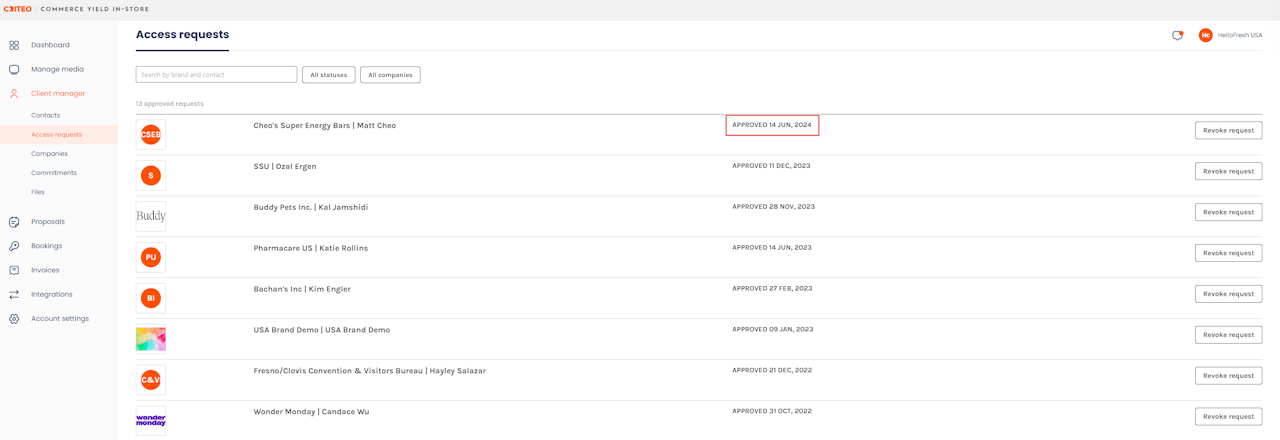The height and width of the screenshot is (440, 1280).
Task: Open the All companies filter dropdown
Action: click(390, 75)
